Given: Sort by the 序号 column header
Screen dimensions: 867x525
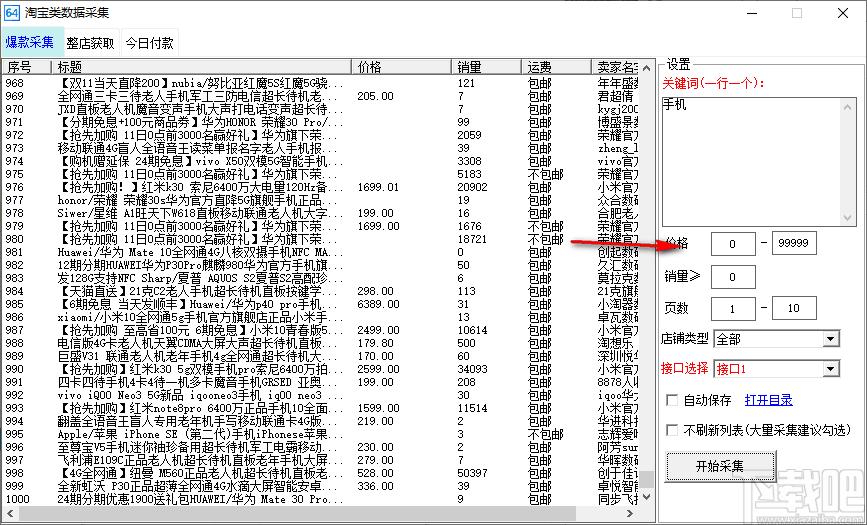Looking at the screenshot, I should 26,67.
